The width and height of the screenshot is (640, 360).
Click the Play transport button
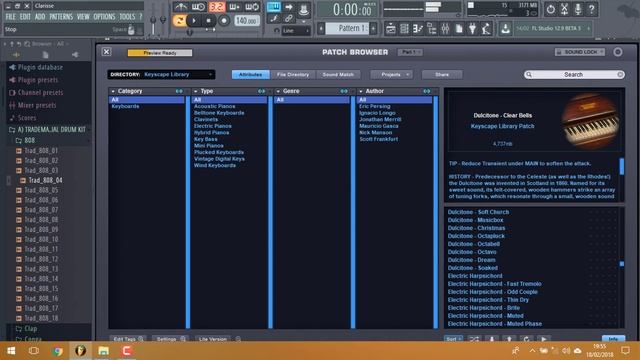pyautogui.click(x=194, y=20)
